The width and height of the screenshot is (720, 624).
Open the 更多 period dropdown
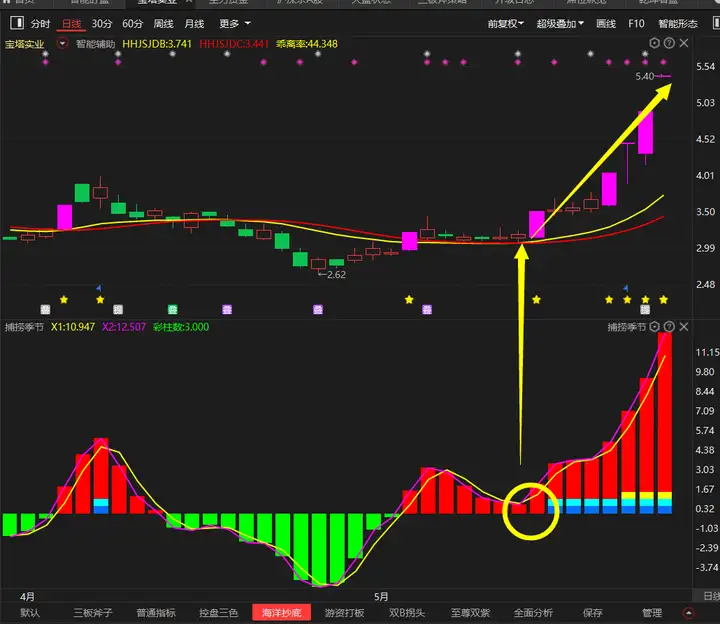[234, 23]
